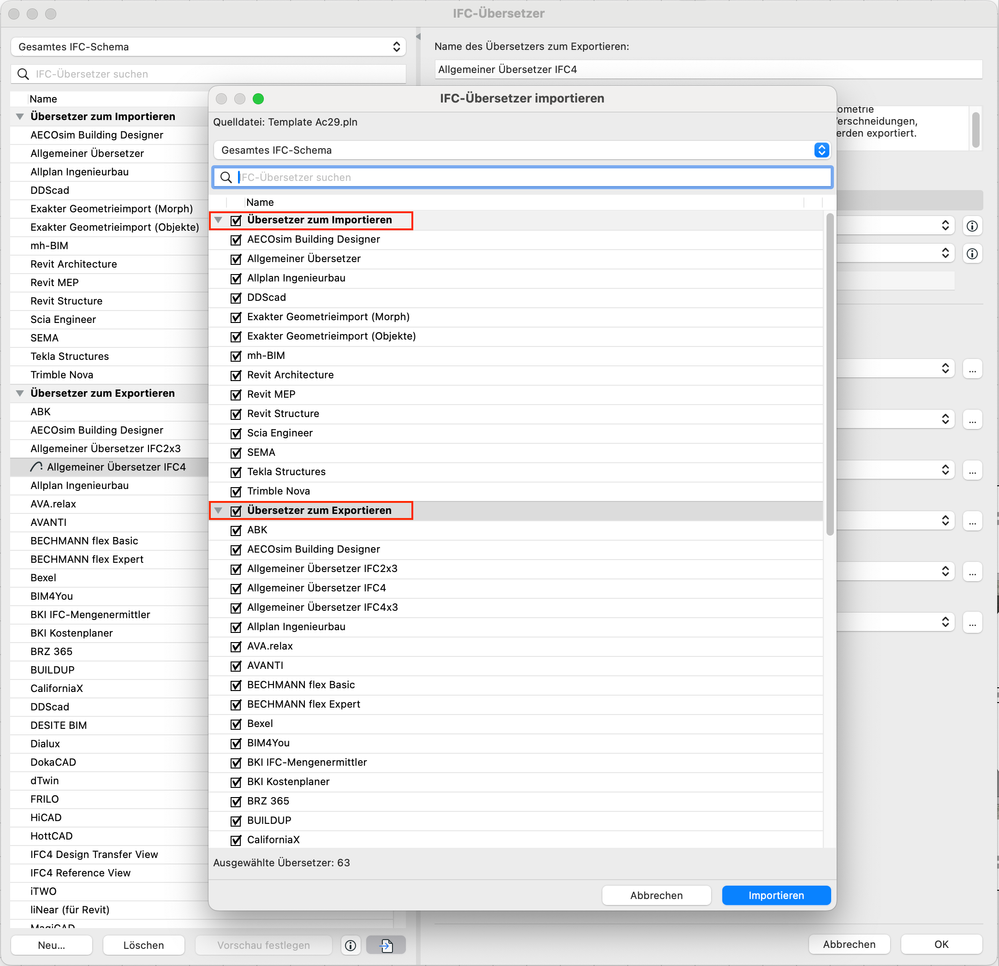The image size is (999, 966).
Task: Select HottCAD in left list
Action: pos(109,836)
